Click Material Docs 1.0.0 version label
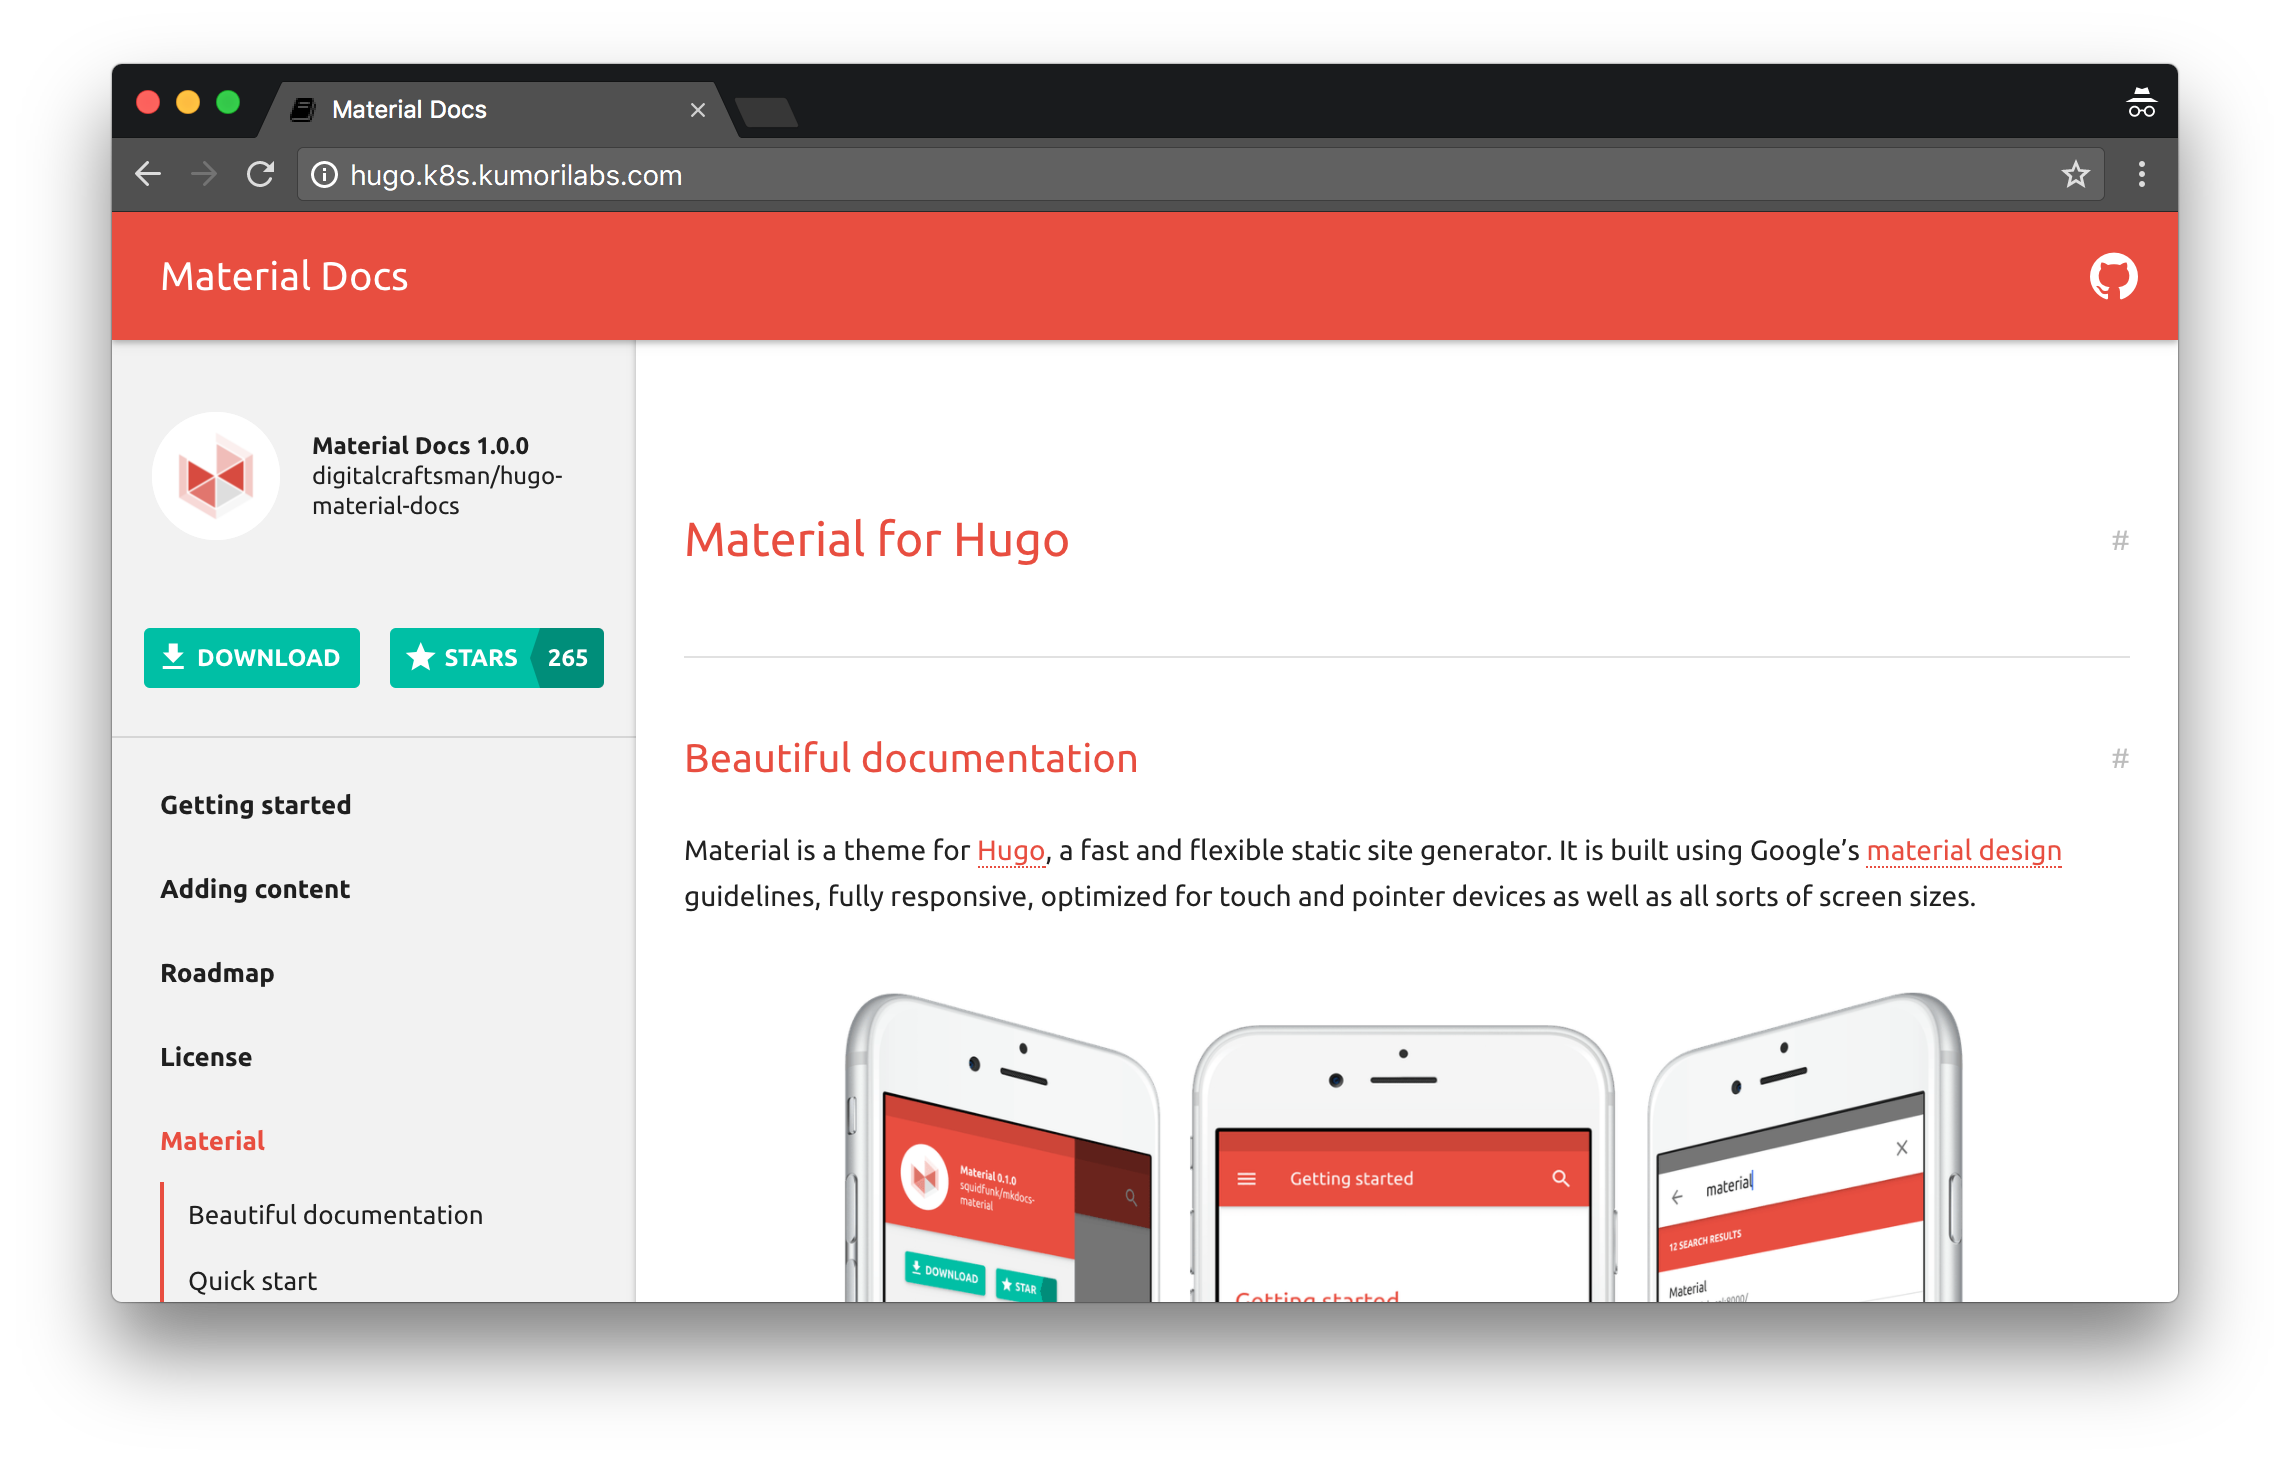The height and width of the screenshot is (1462, 2290). coord(420,446)
